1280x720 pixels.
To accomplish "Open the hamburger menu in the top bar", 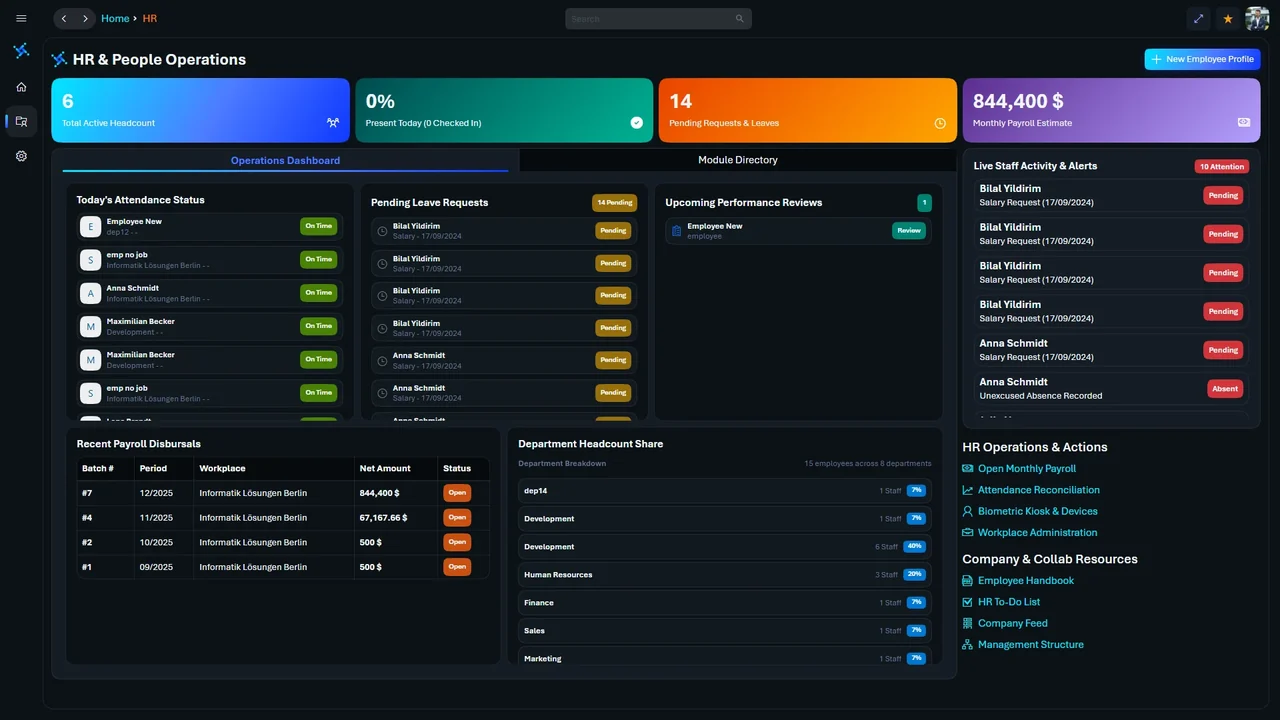I will 21,19.
